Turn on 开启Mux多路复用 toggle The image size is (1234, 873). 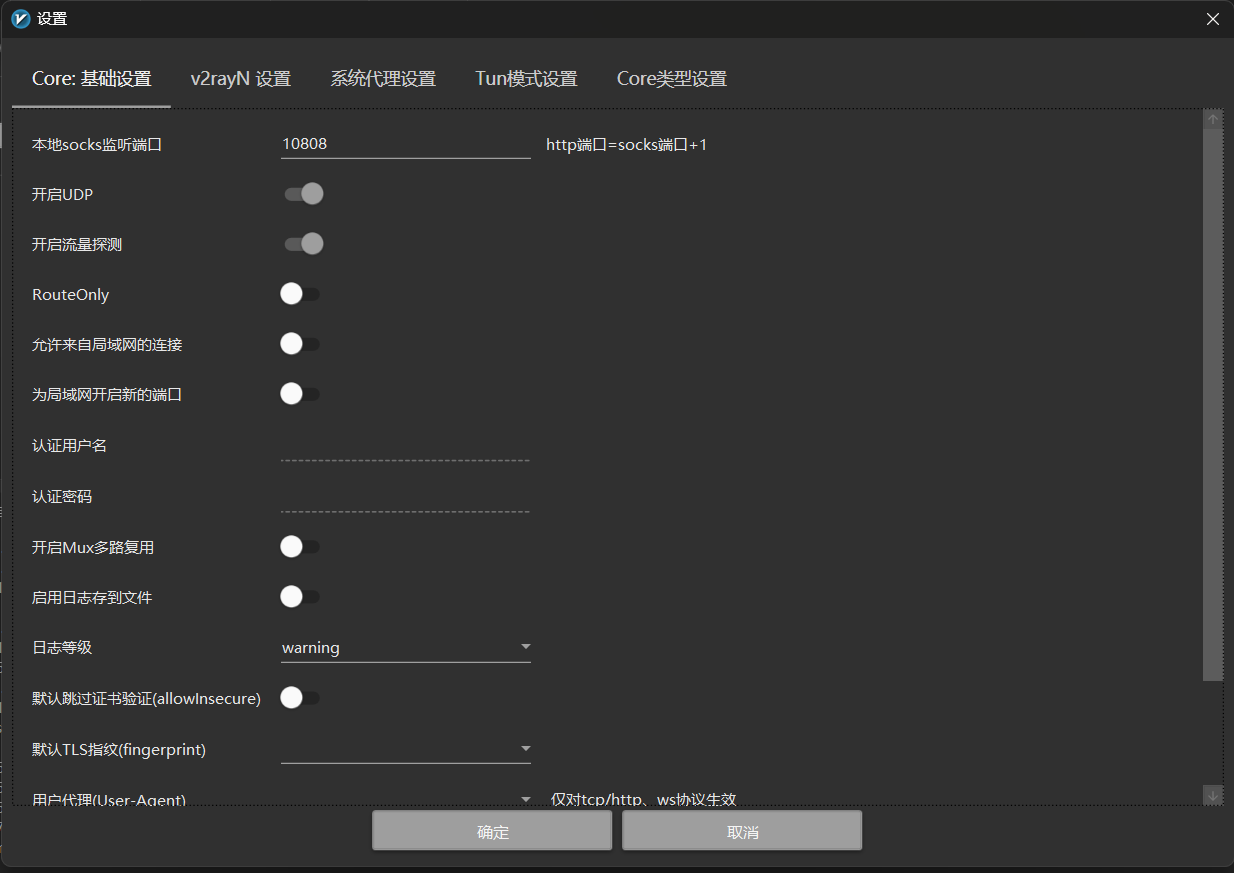point(300,547)
